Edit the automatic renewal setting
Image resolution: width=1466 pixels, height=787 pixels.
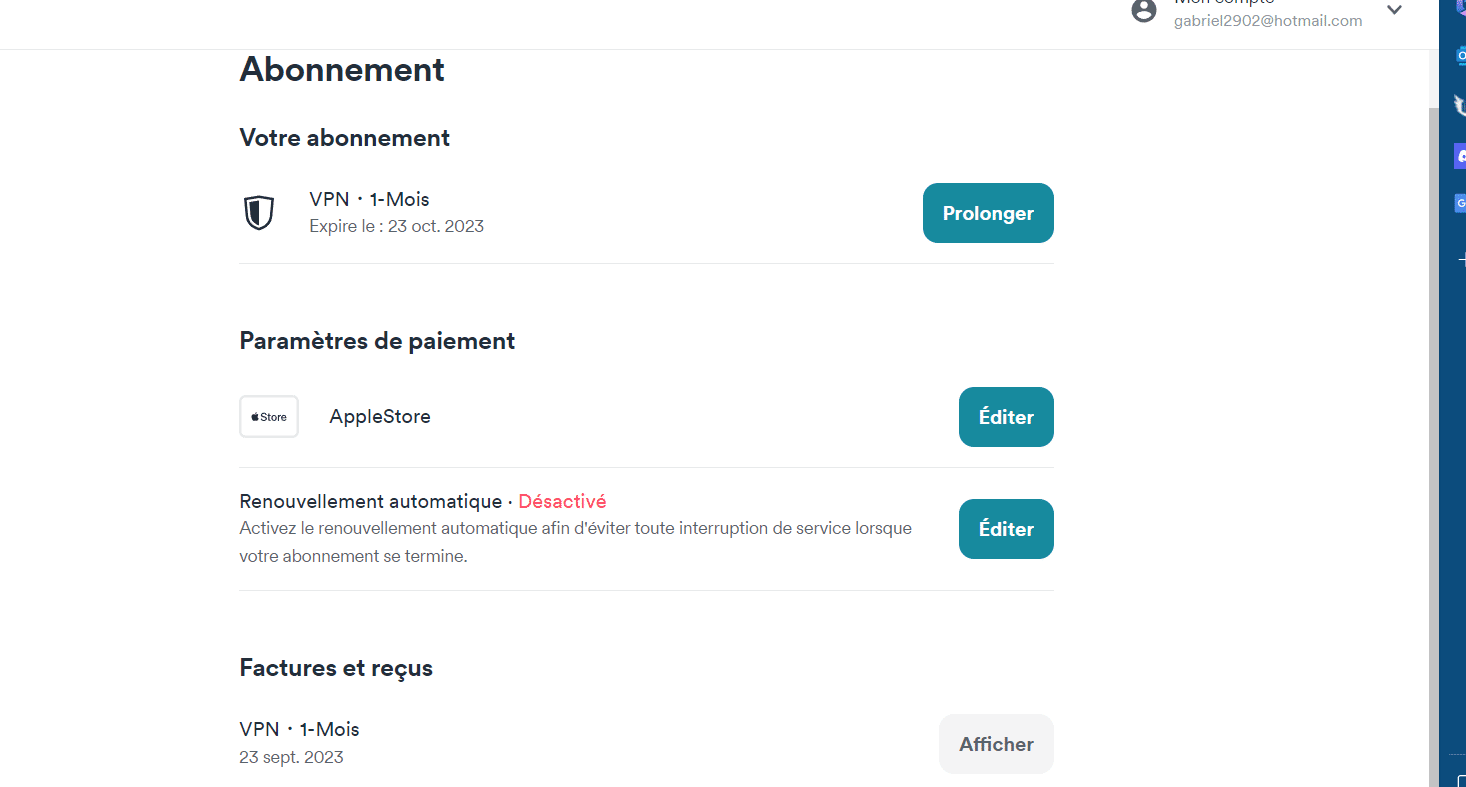(1005, 529)
